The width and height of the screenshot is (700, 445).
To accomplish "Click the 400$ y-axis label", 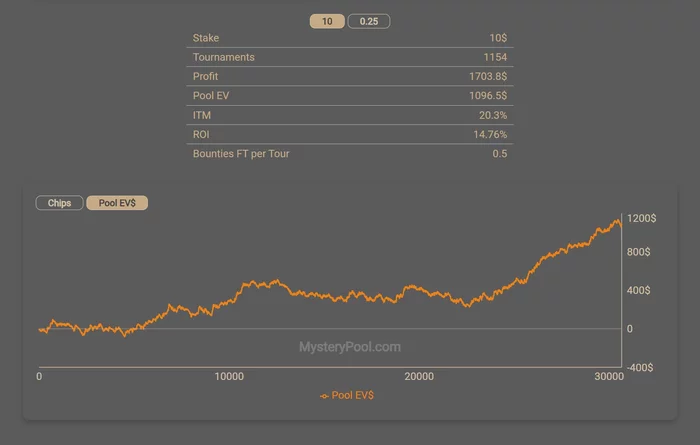I will 638,290.
